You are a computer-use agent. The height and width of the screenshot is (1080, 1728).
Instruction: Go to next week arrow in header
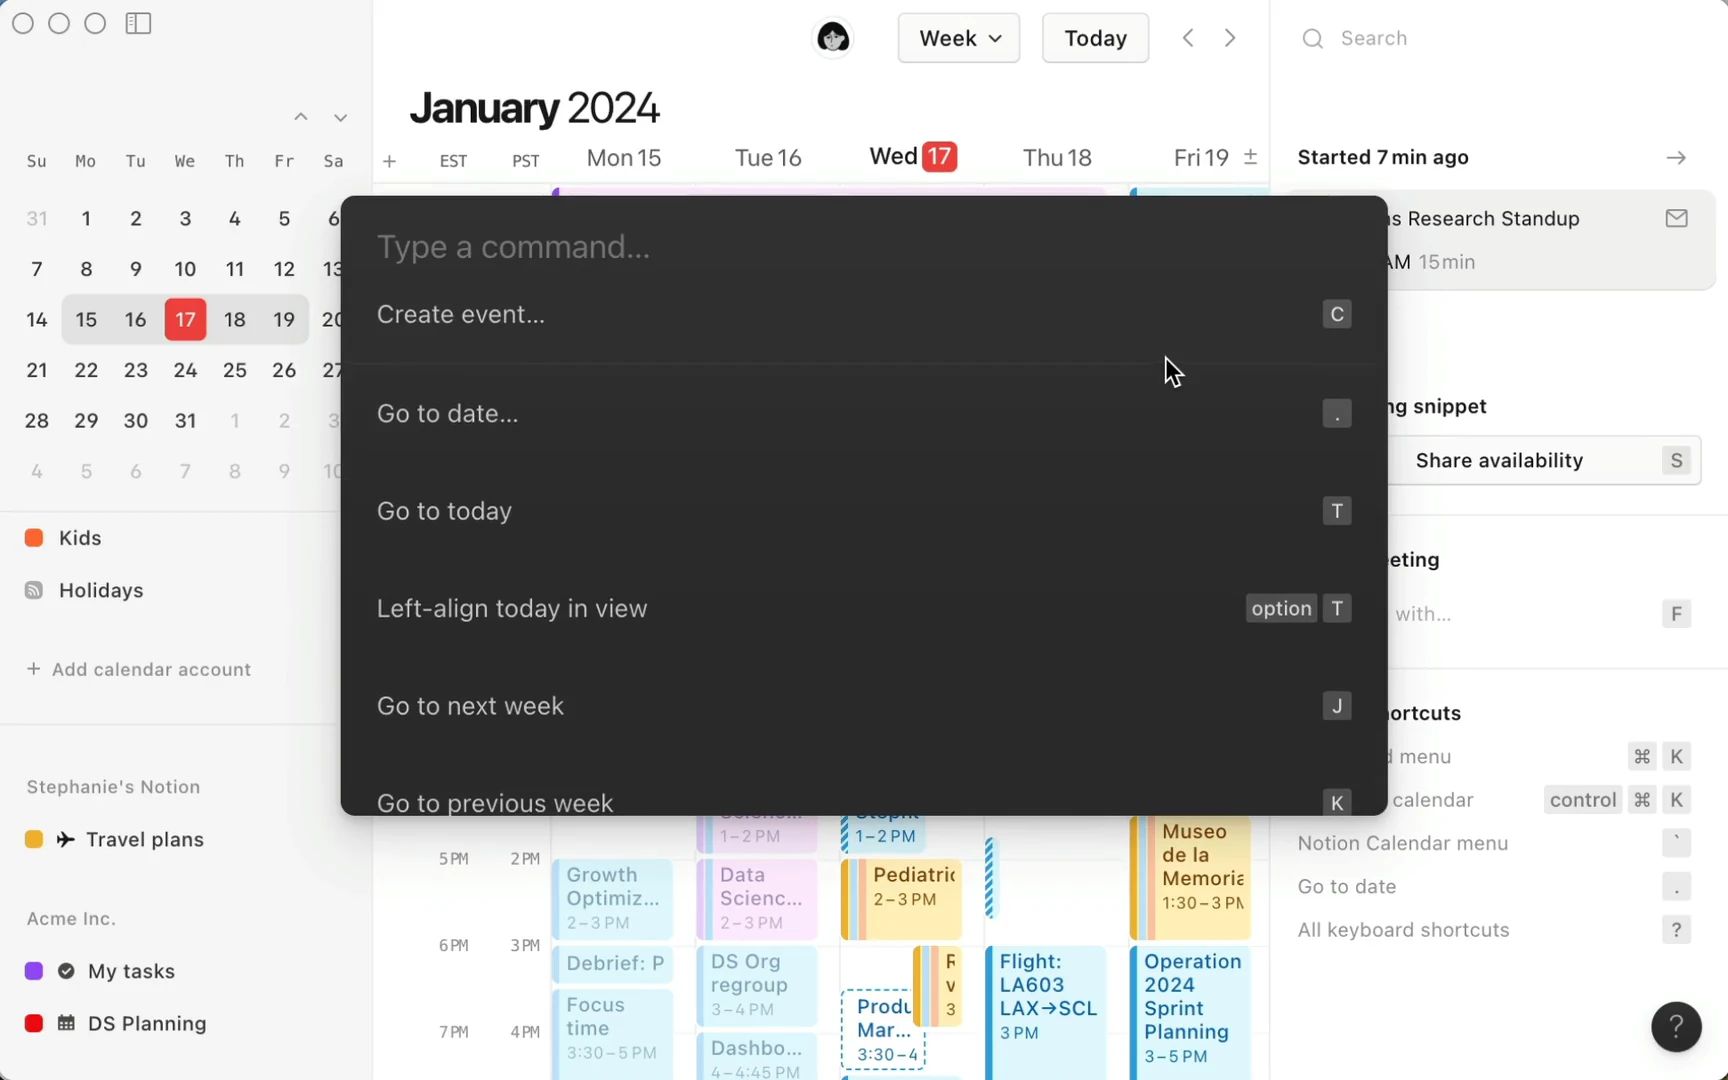click(1230, 38)
